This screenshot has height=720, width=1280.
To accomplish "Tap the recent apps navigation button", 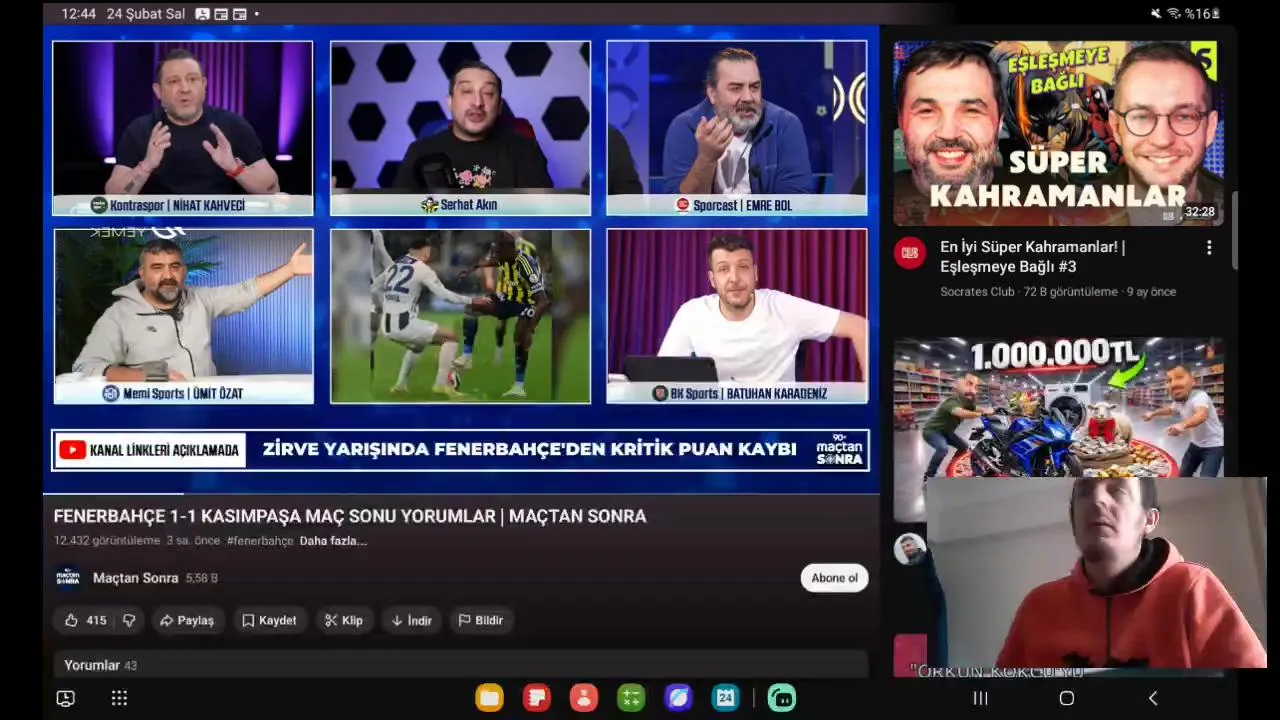I will (980, 698).
